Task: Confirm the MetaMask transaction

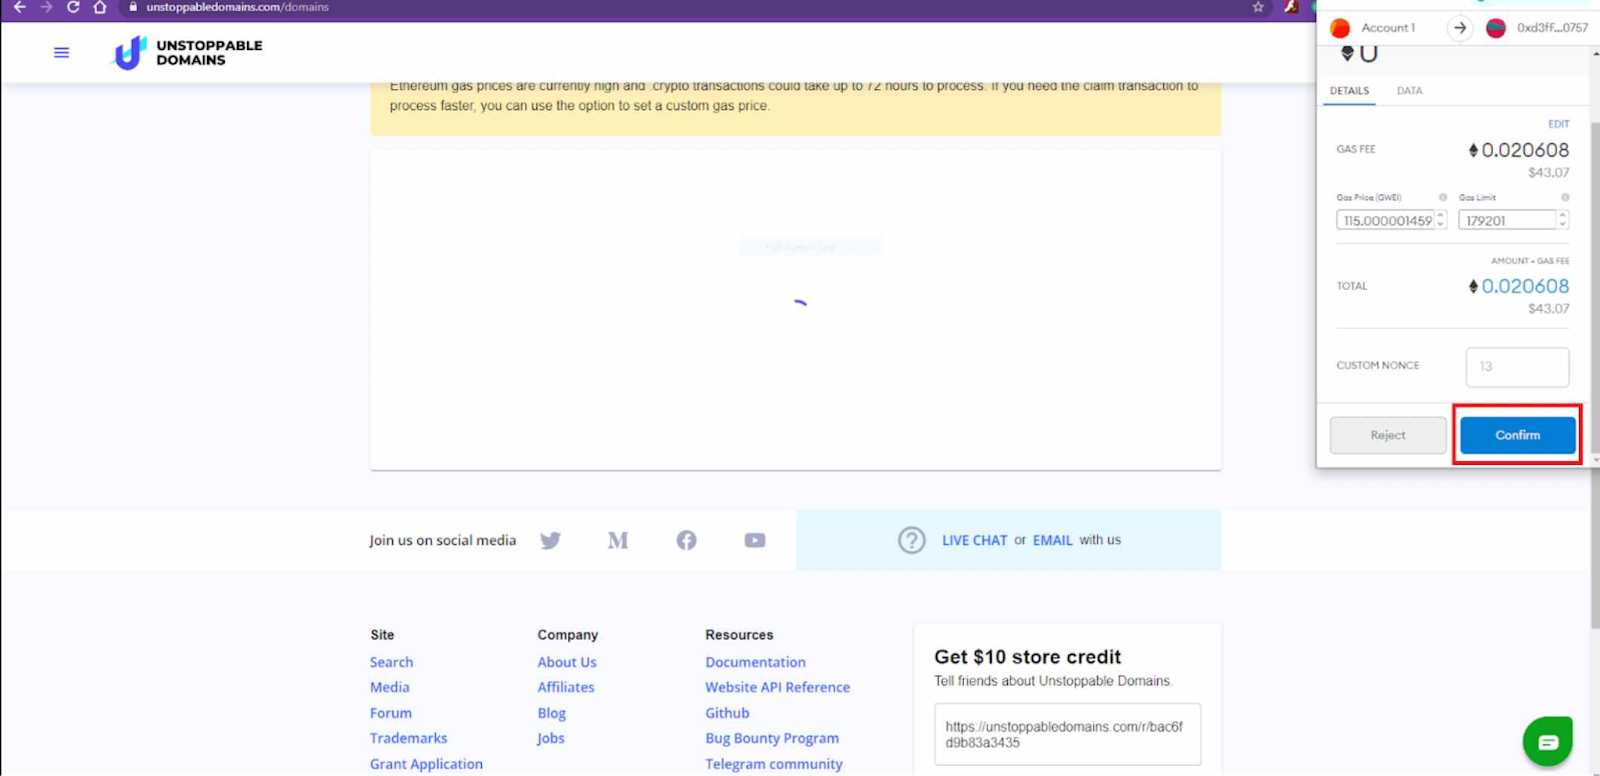Action: pos(1517,435)
